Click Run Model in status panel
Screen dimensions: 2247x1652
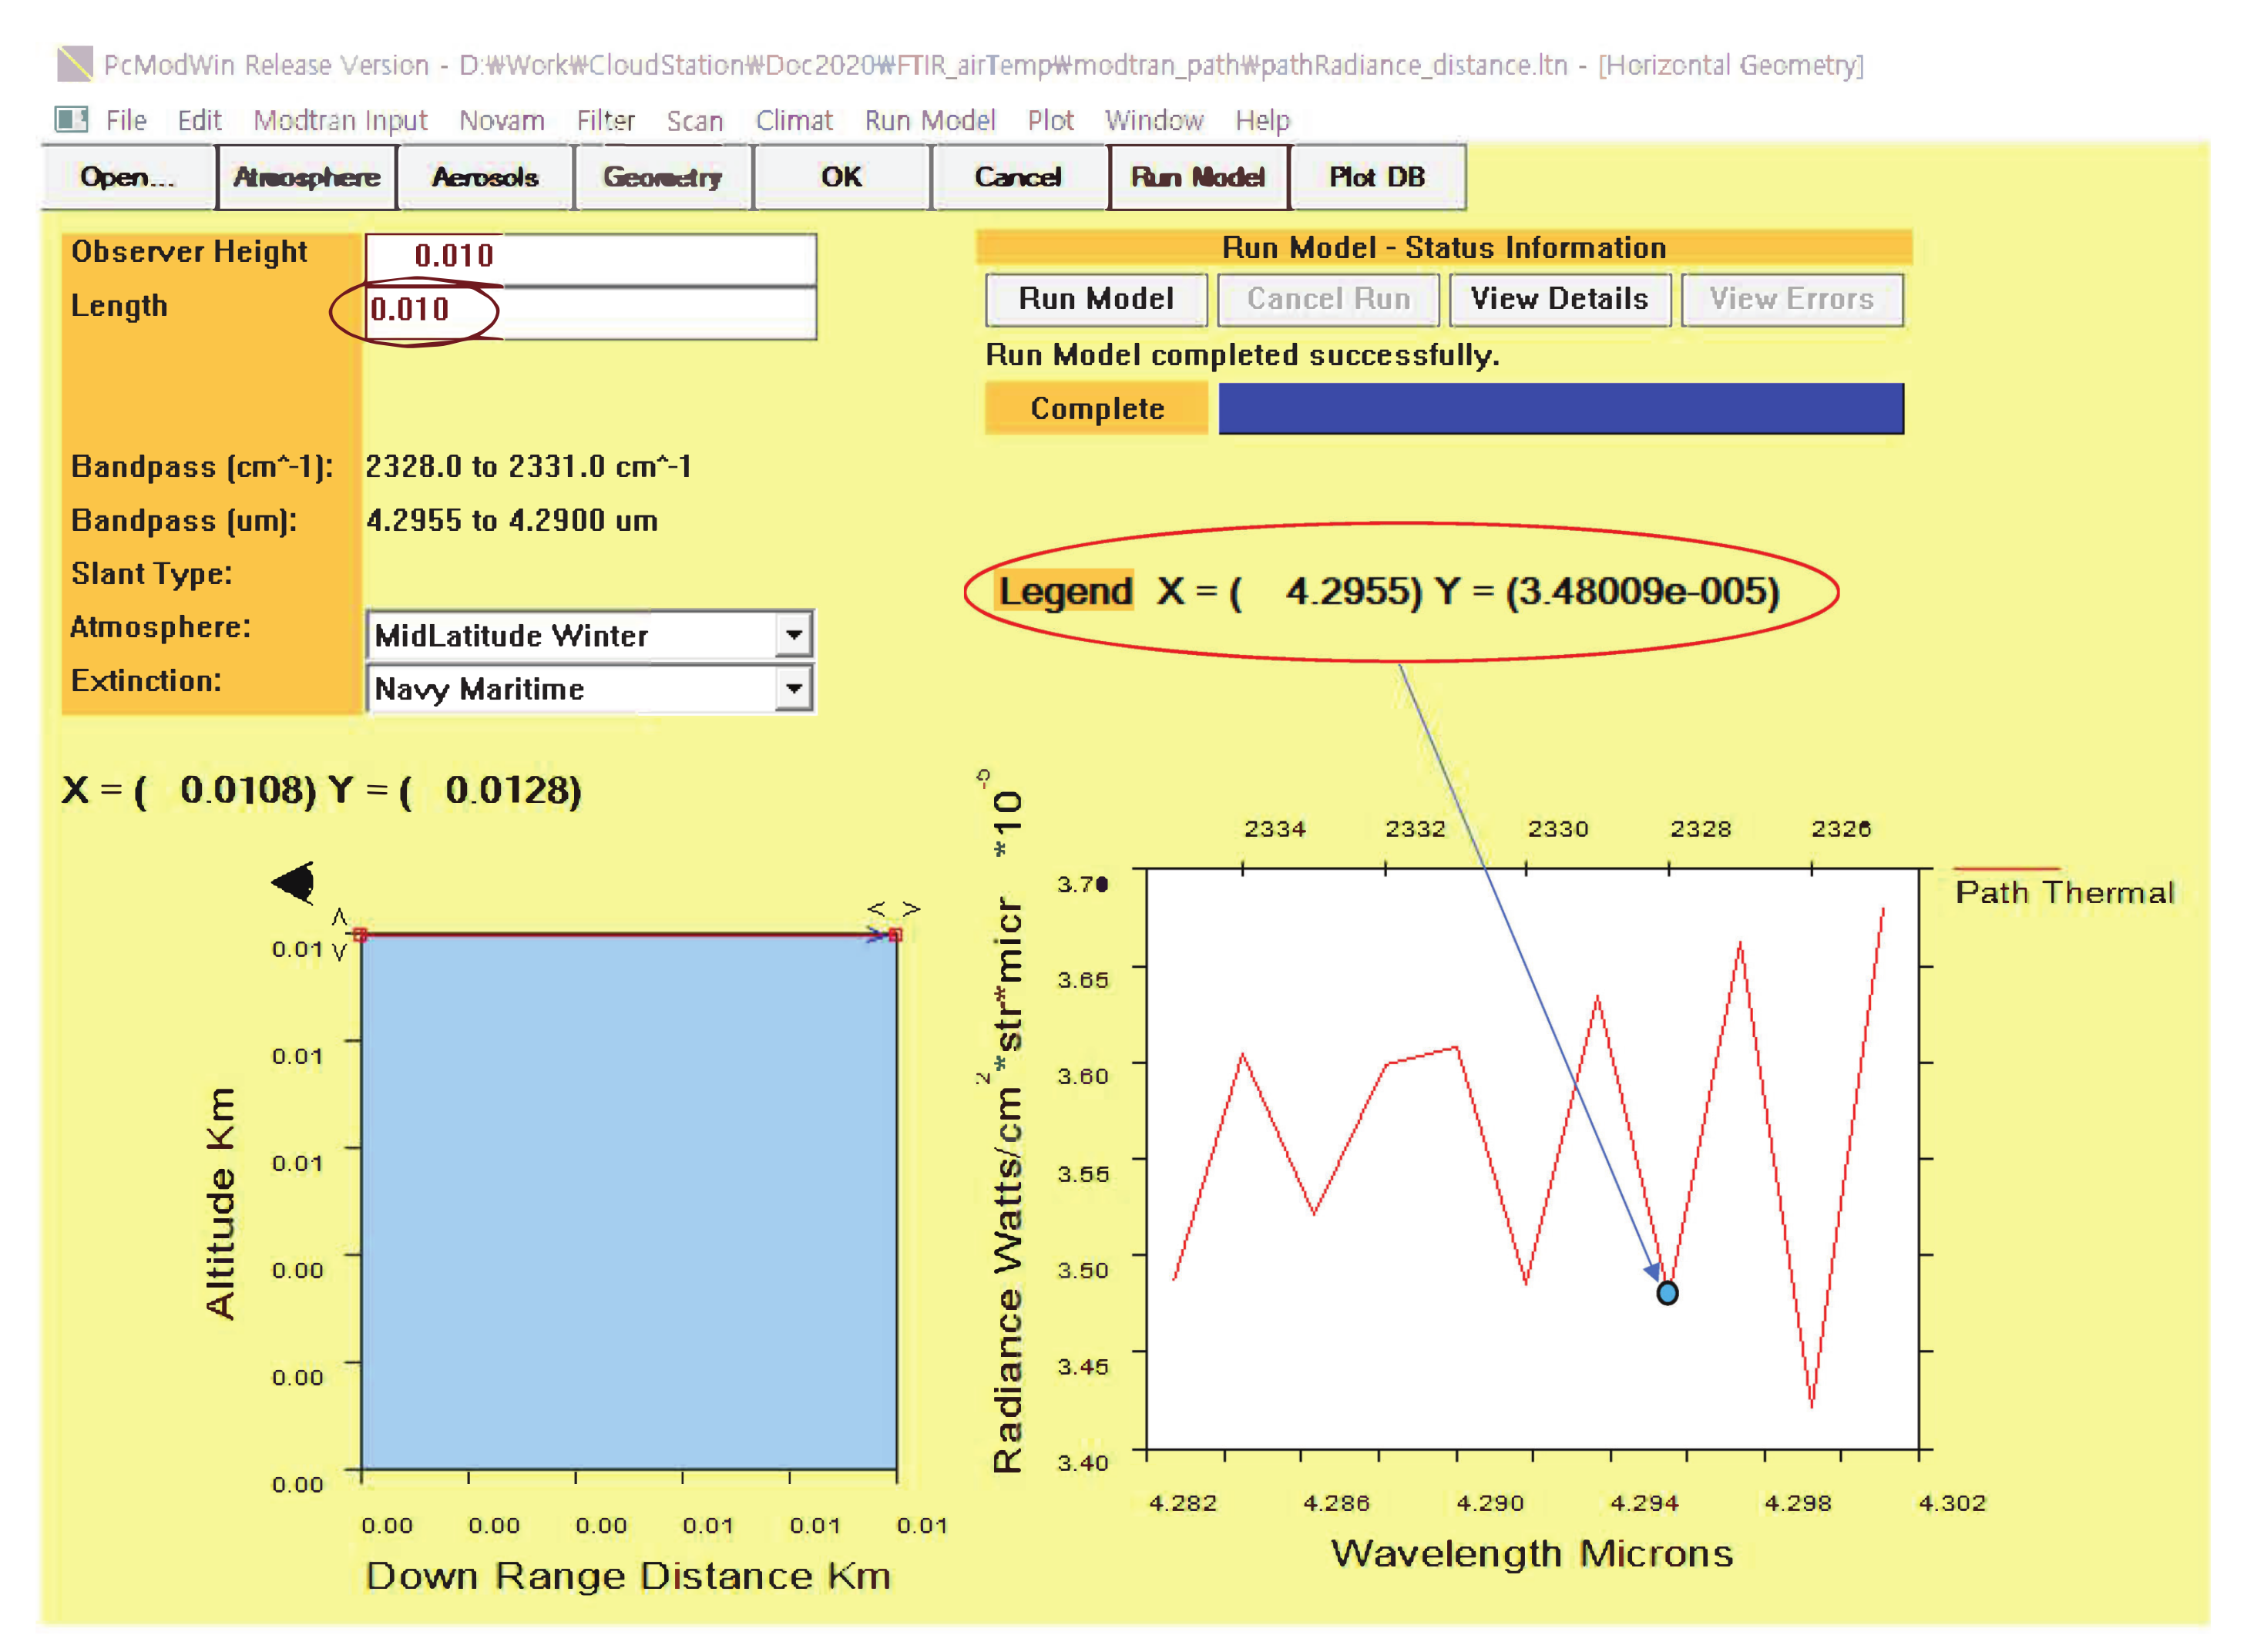[1096, 299]
